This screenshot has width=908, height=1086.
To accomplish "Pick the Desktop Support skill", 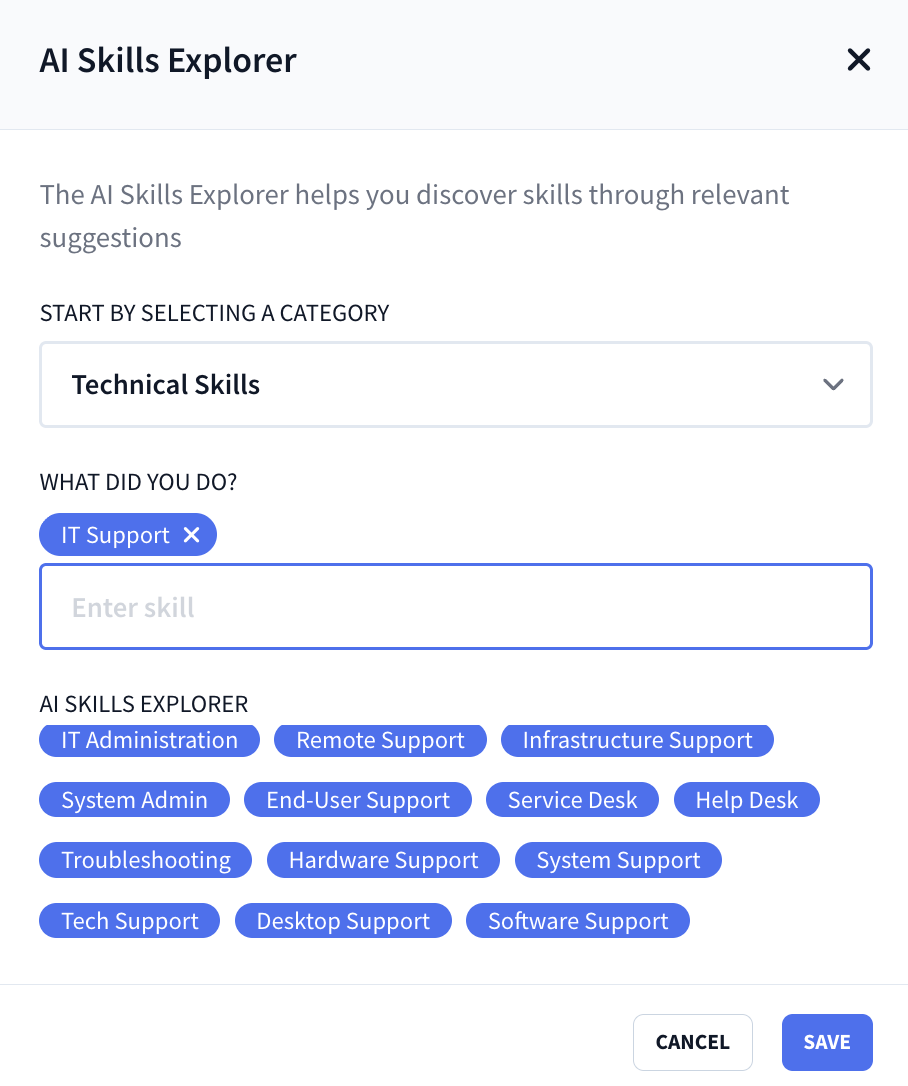I will [343, 920].
